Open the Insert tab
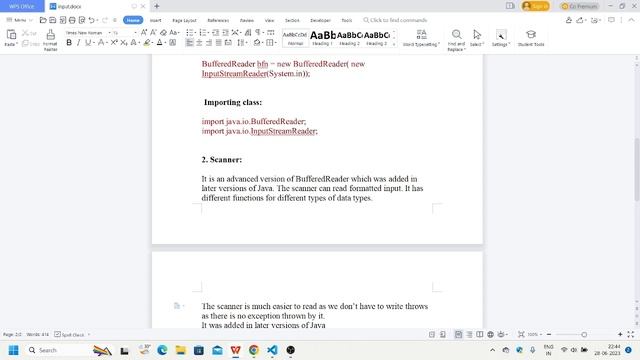640x360 pixels. pos(156,20)
